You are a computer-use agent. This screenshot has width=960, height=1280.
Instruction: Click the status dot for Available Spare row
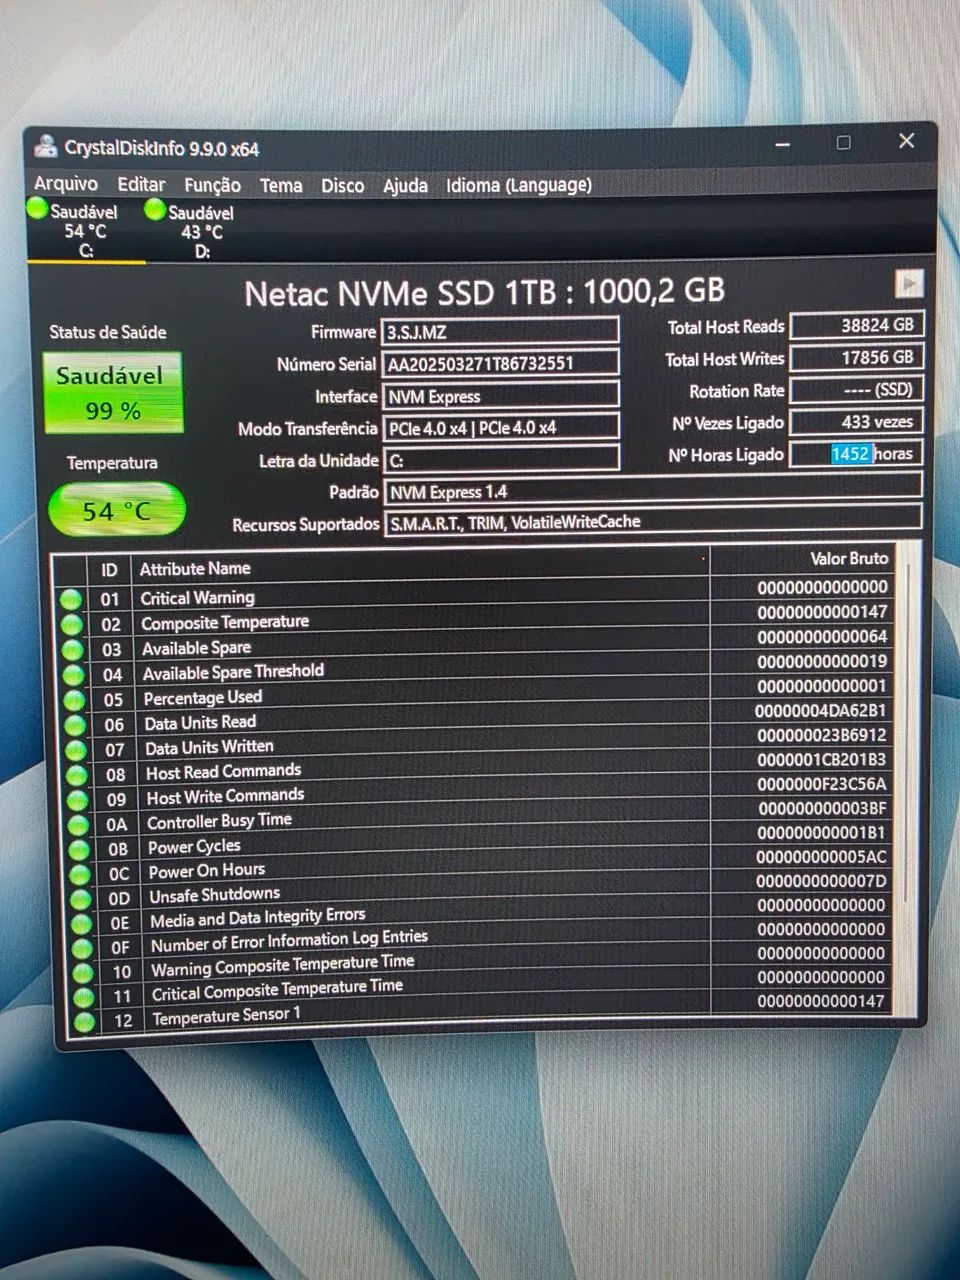73,650
